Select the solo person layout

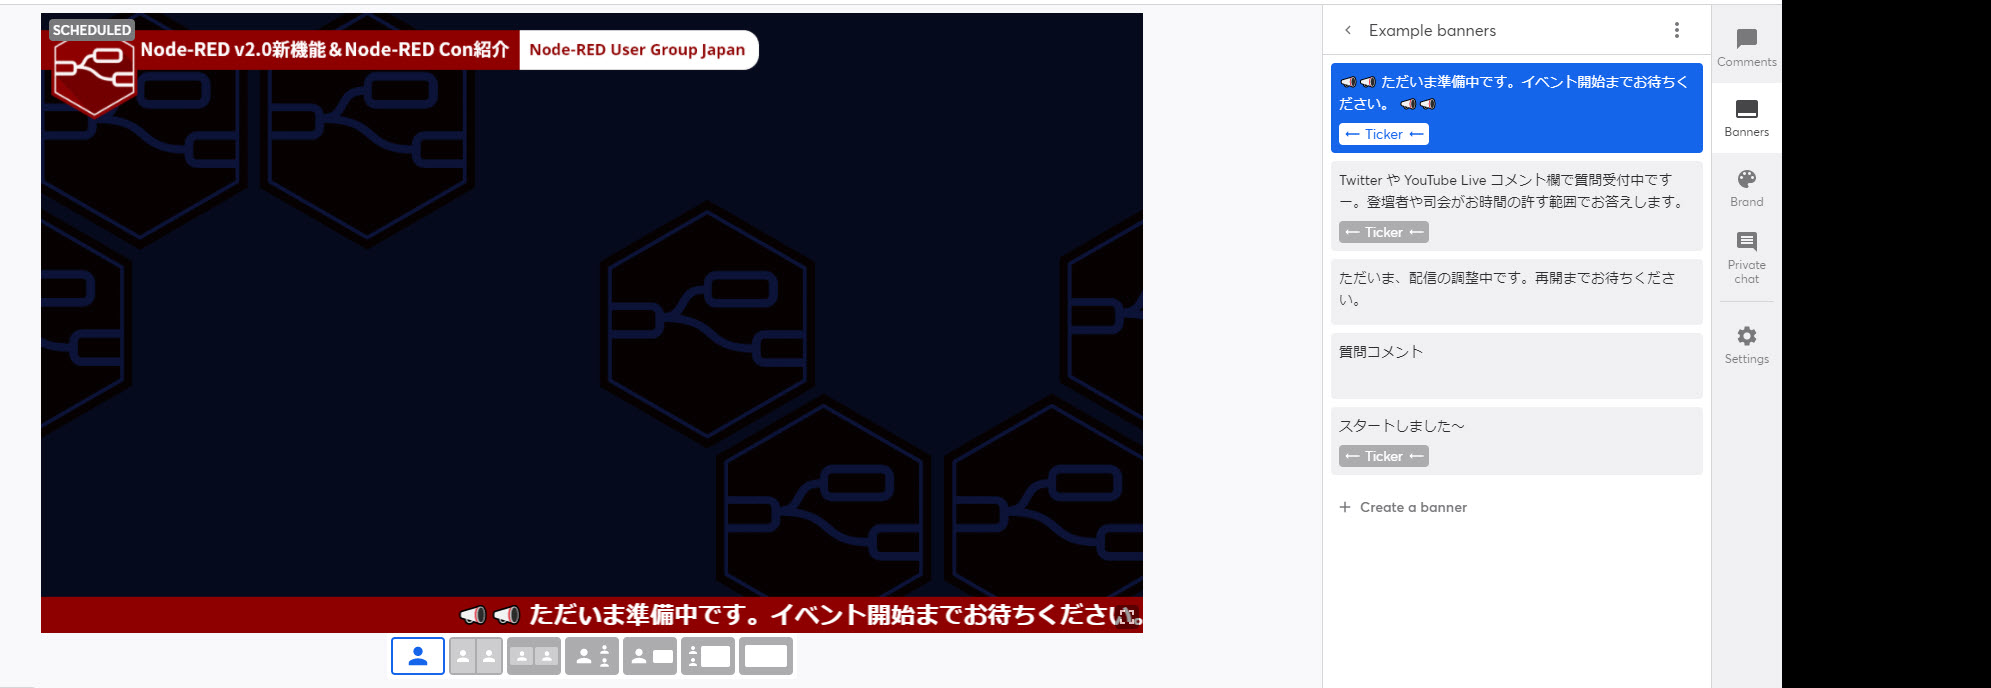(x=418, y=656)
